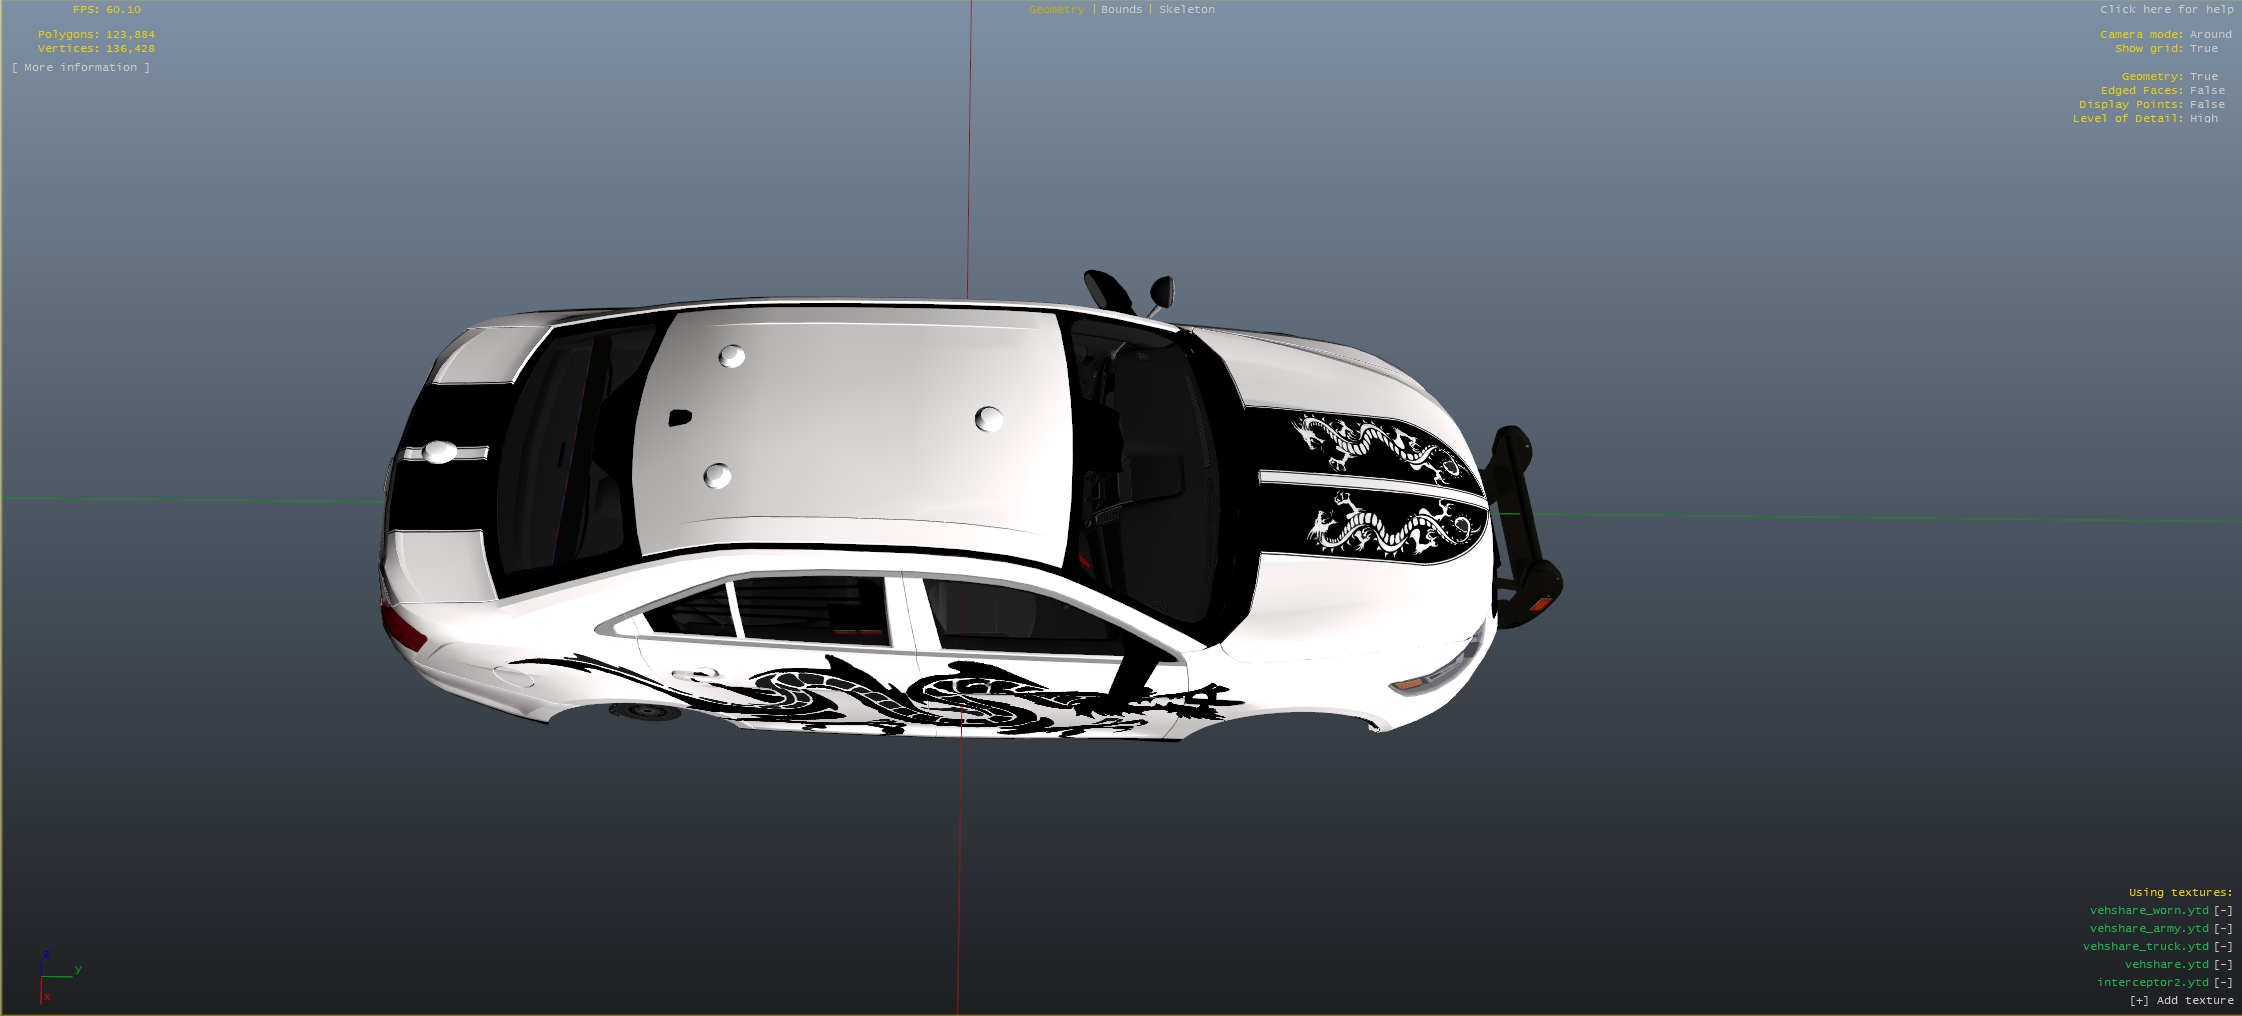
Task: Turn off the Geometry: True display setting
Action: [x=2203, y=77]
